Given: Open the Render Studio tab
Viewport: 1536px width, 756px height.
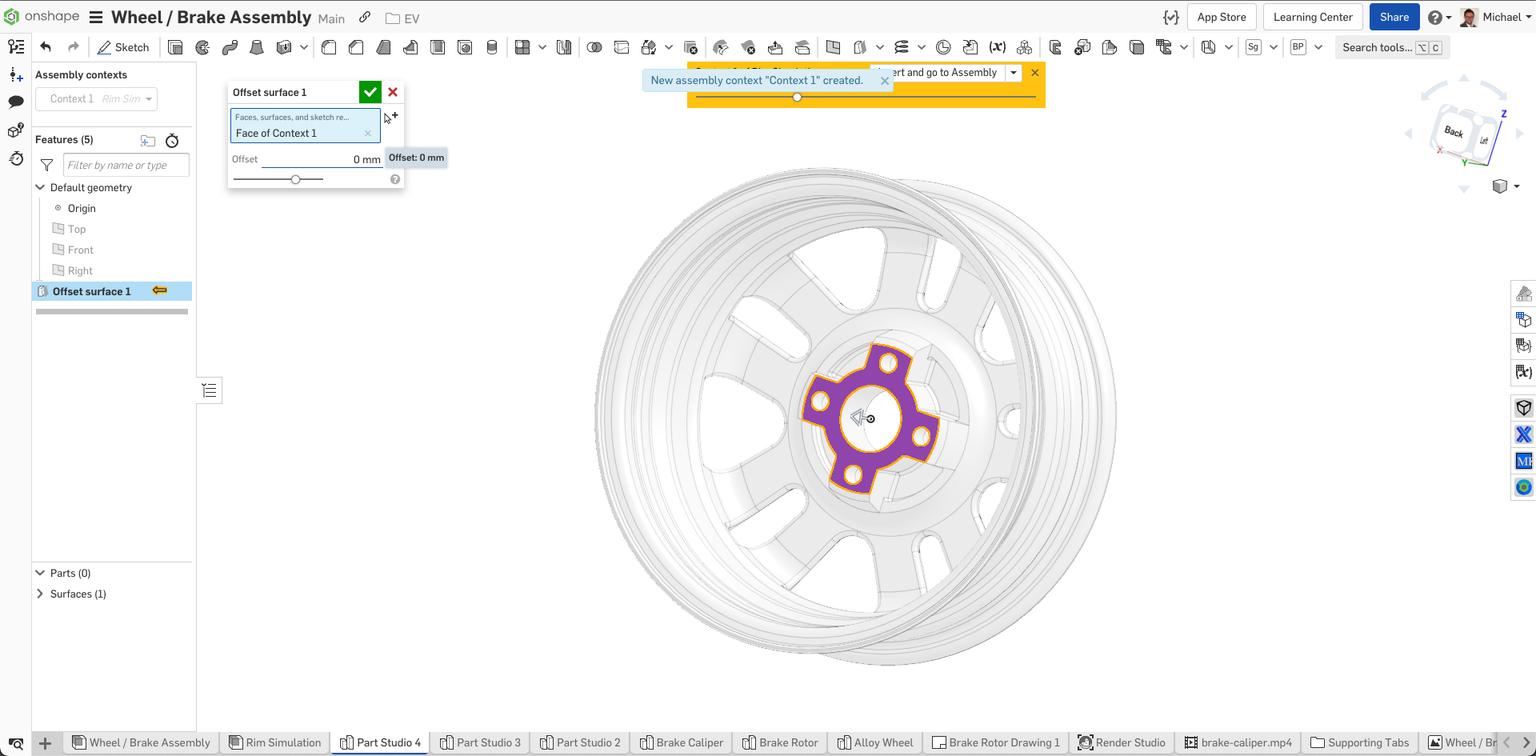Looking at the screenshot, I should point(1122,742).
